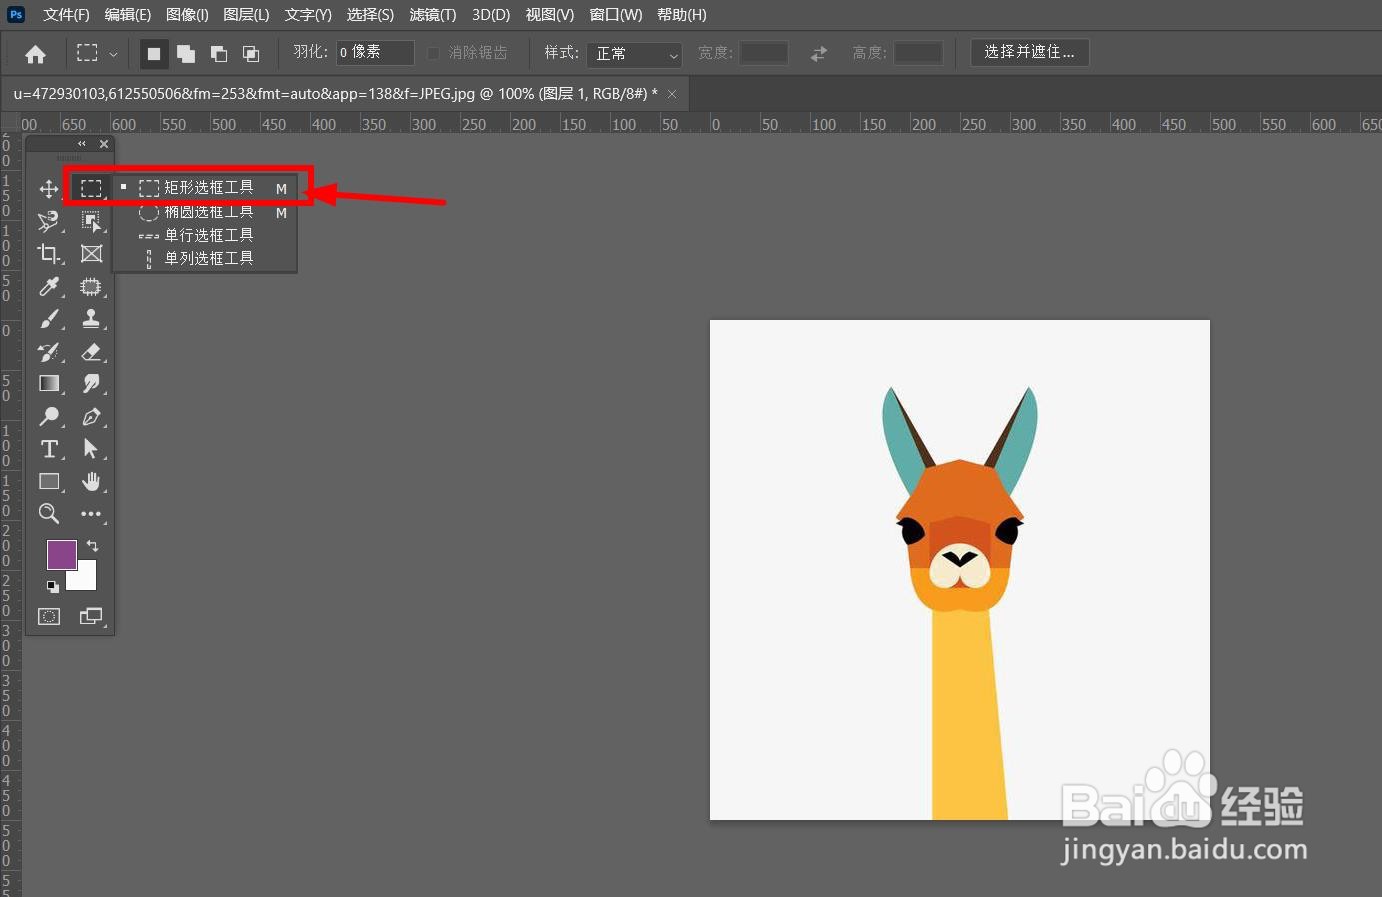Collapse the toolbox with double-arrow icon
This screenshot has width=1382, height=897.
point(82,144)
